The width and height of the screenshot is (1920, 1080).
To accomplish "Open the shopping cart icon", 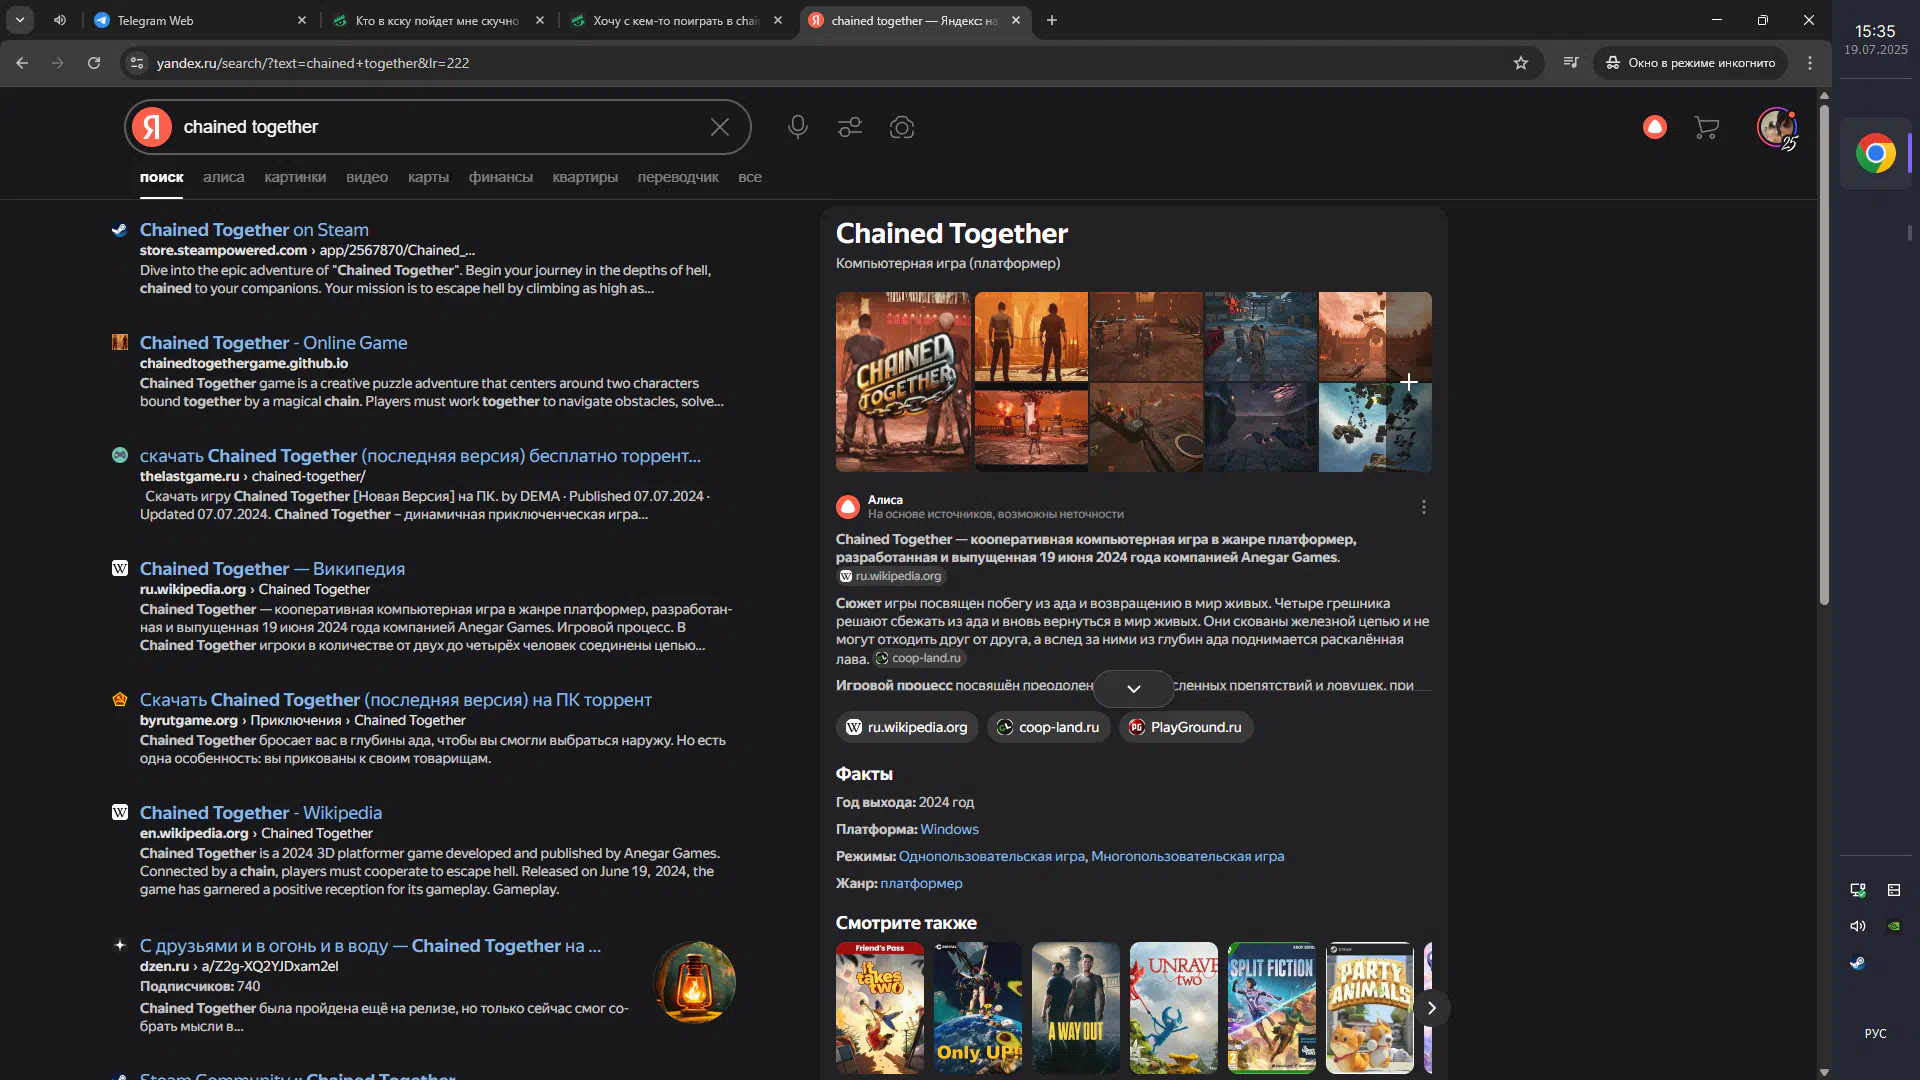I will [x=1707, y=127].
